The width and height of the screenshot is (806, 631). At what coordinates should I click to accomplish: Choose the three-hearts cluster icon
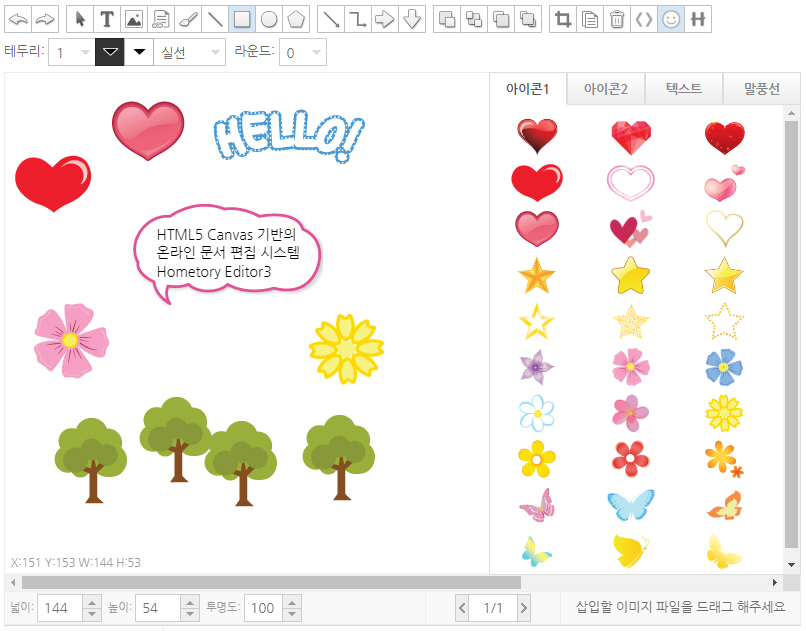[631, 229]
